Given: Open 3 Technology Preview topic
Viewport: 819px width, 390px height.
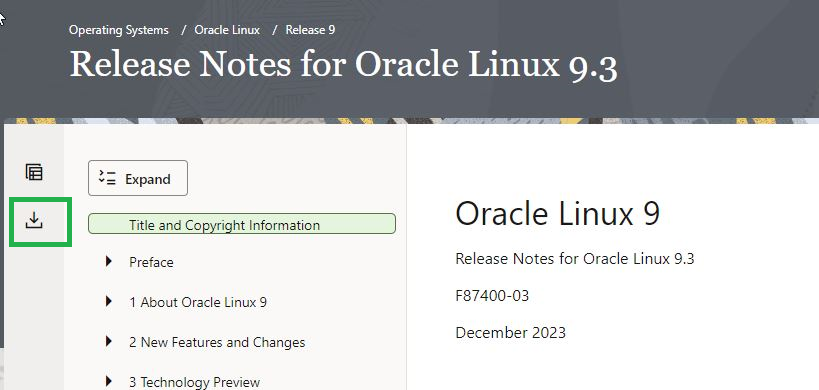Looking at the screenshot, I should [x=195, y=382].
